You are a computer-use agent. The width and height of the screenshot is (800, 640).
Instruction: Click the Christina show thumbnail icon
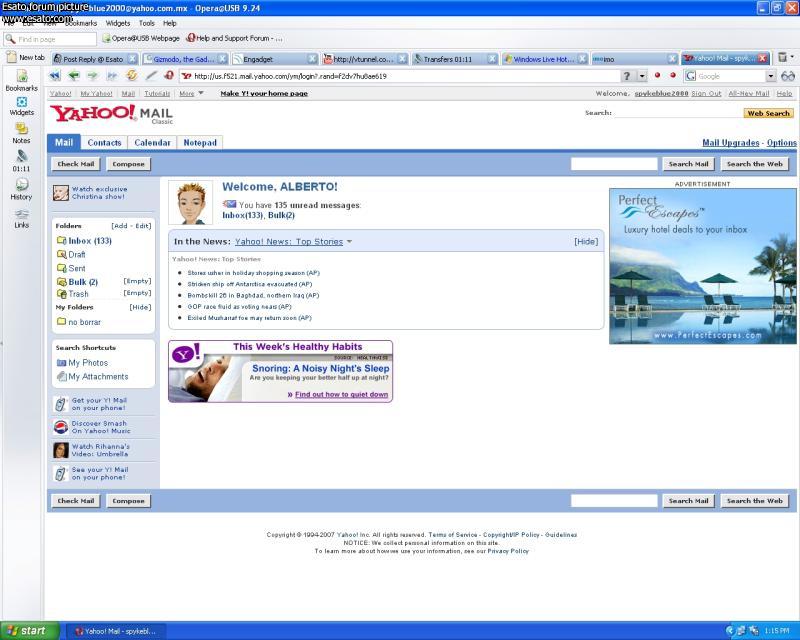tap(61, 193)
